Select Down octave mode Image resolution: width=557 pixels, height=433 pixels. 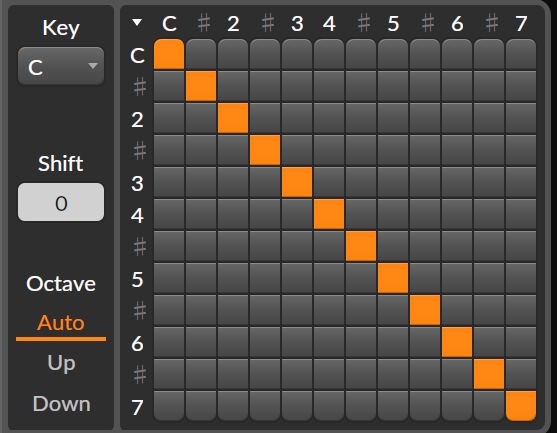[x=61, y=404]
